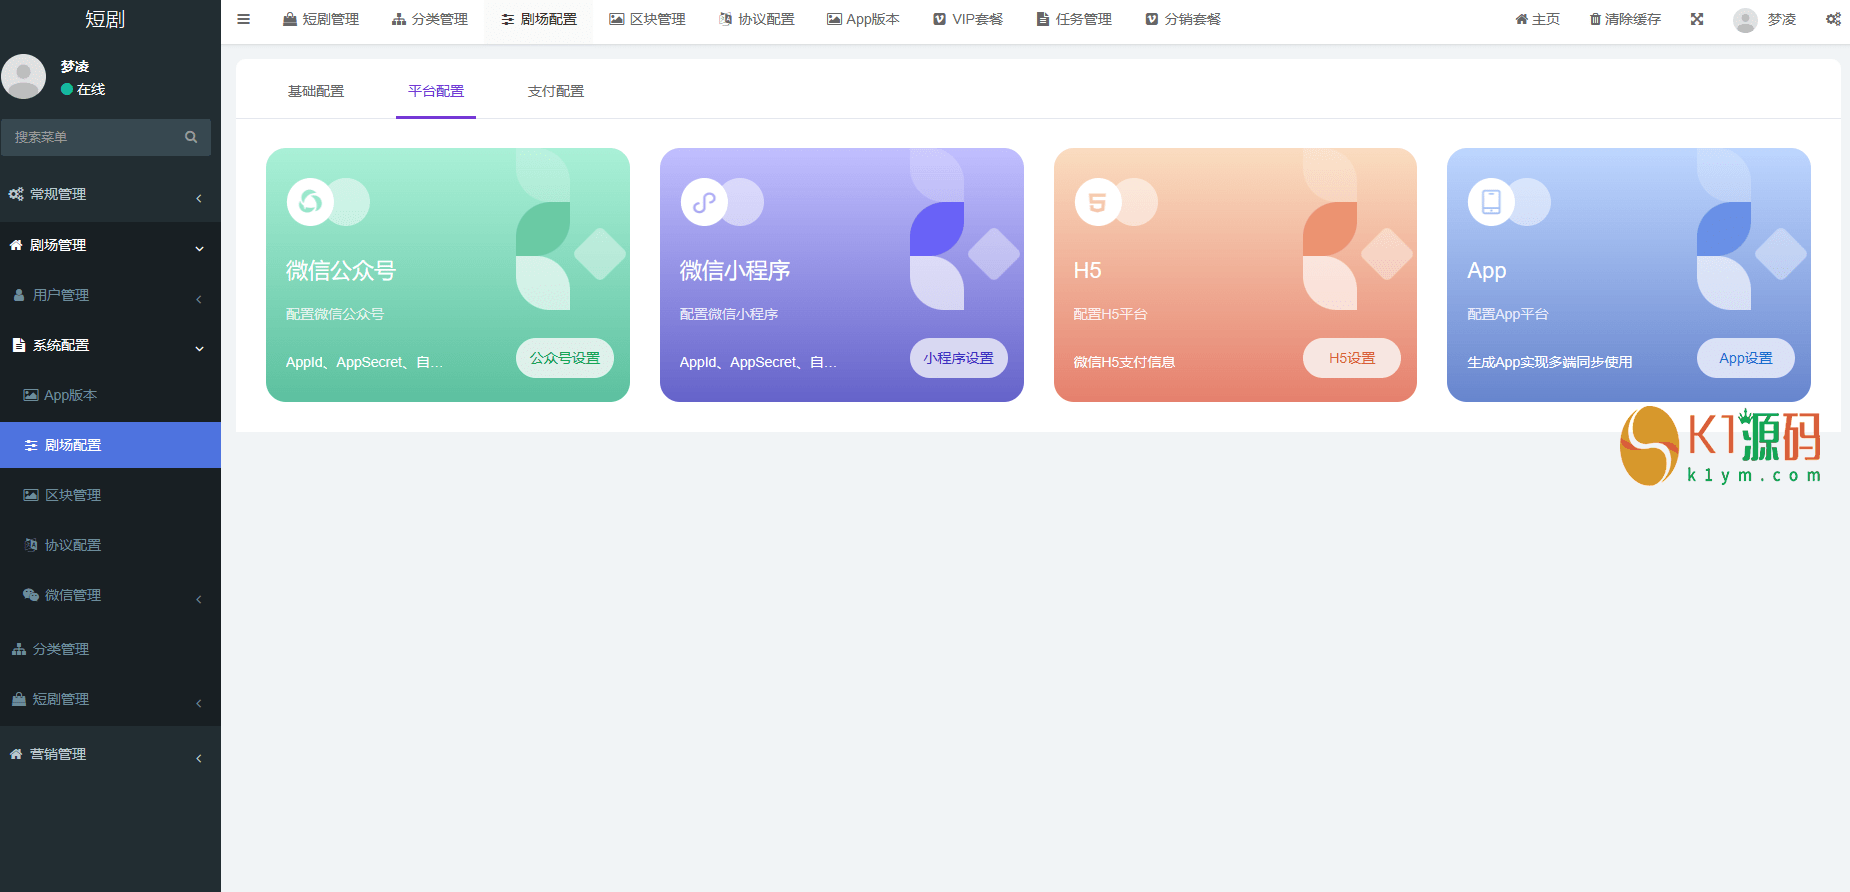The image size is (1850, 892).
Task: Click 清除缓存 in the top bar
Action: pyautogui.click(x=1625, y=19)
